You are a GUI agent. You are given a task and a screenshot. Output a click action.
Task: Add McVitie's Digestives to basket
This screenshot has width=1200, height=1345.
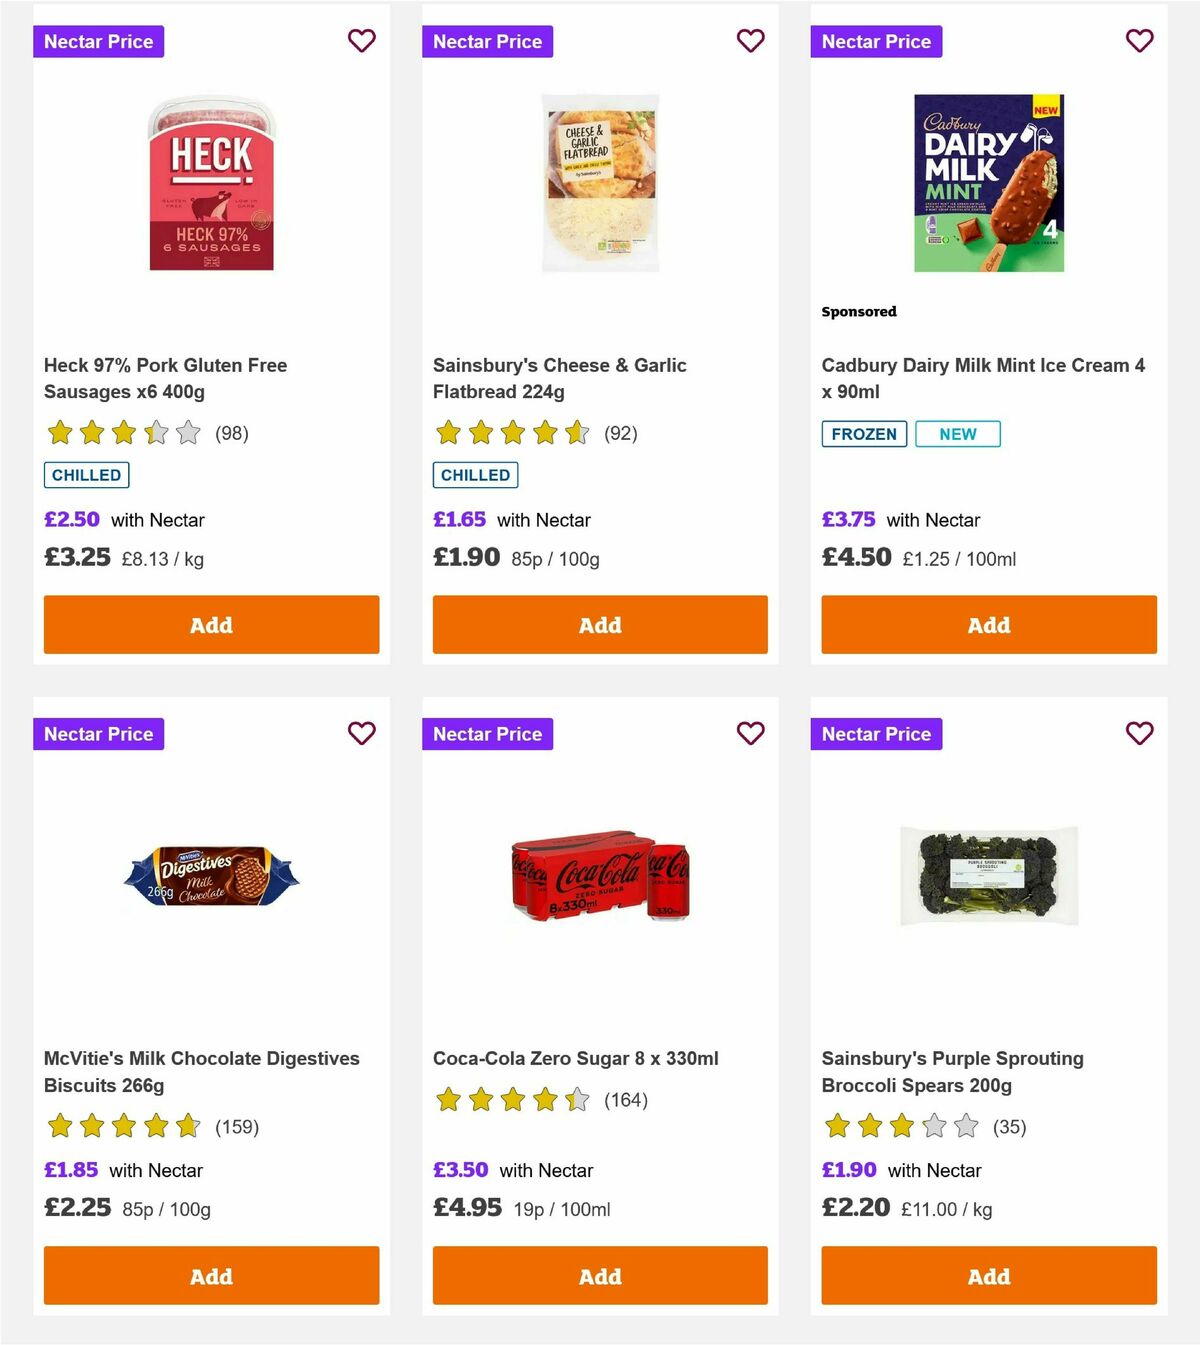click(x=211, y=1276)
